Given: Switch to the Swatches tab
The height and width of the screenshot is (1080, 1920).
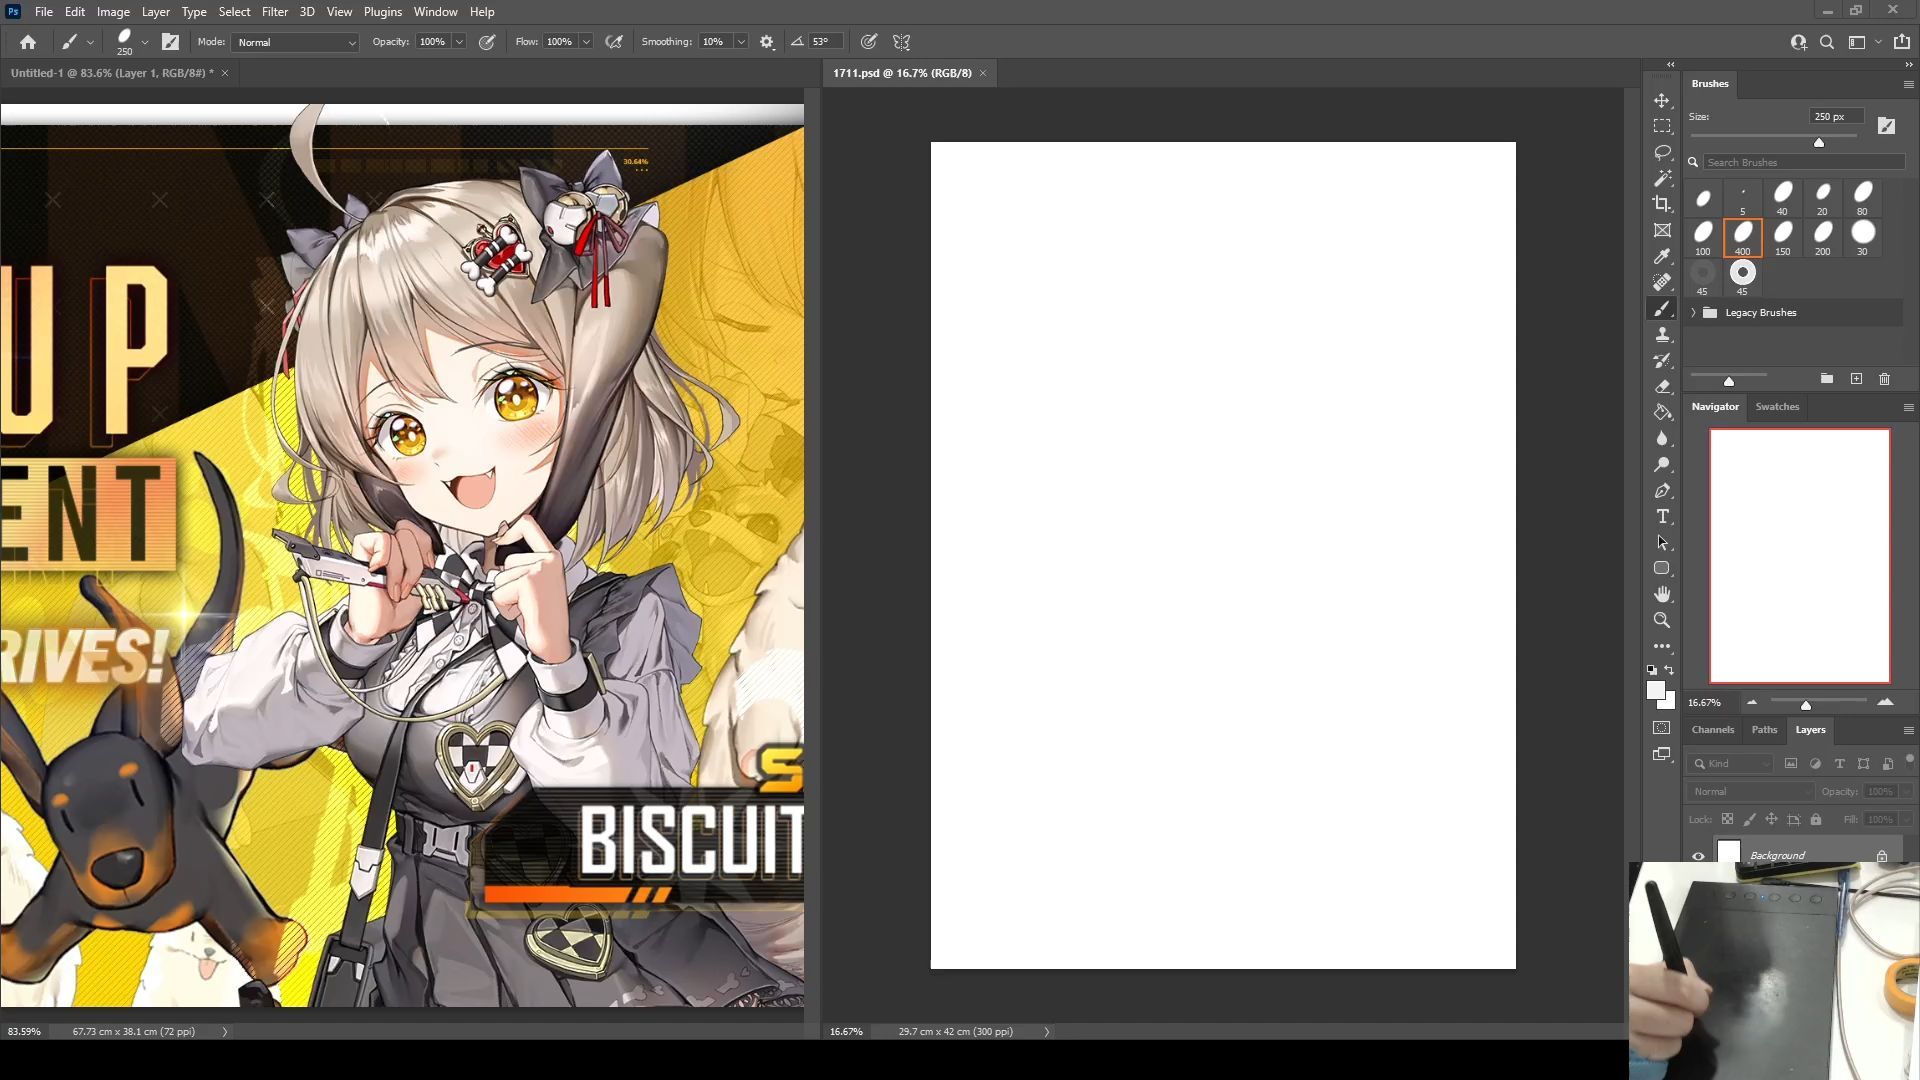Looking at the screenshot, I should click(x=1777, y=407).
